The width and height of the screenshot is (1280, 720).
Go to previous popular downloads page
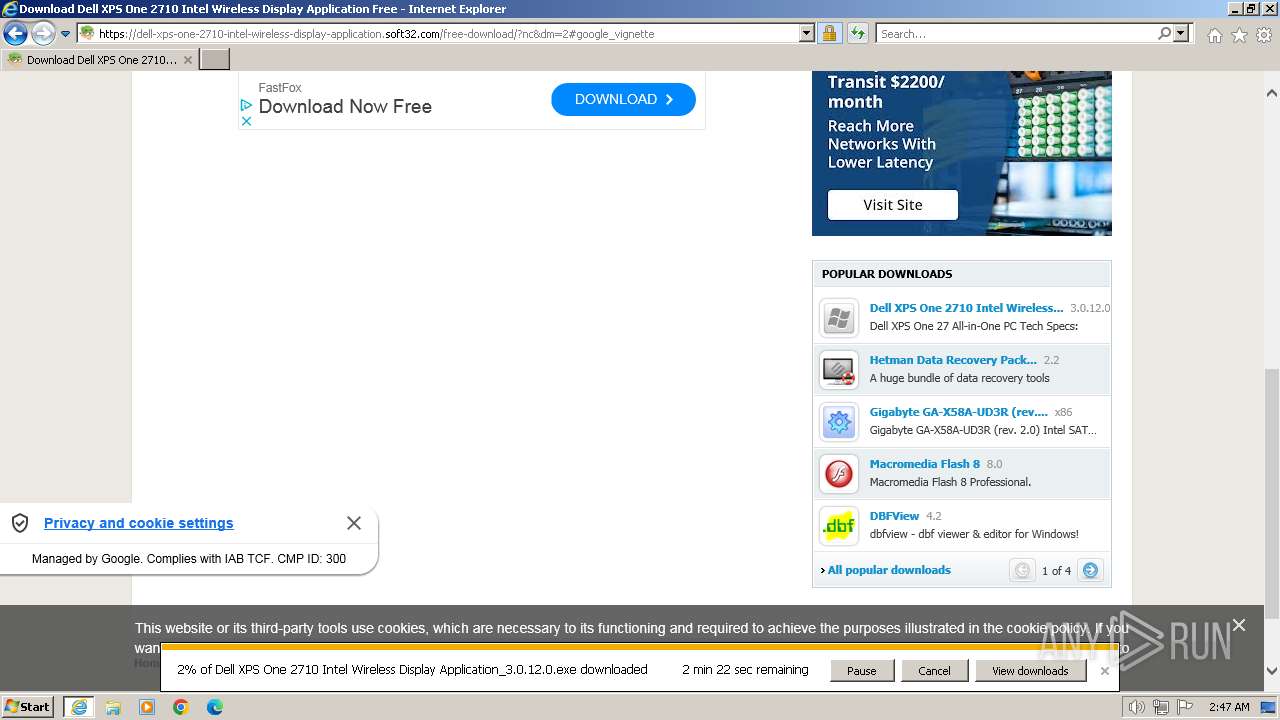tap(1022, 570)
